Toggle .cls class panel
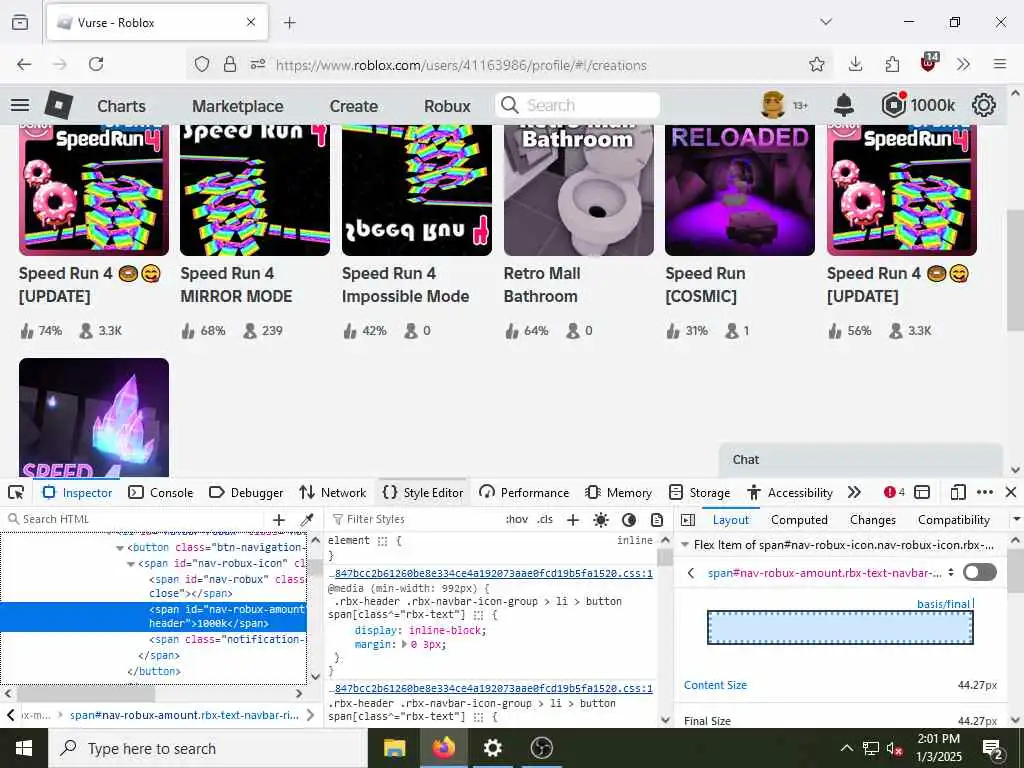The image size is (1024, 768). pyautogui.click(x=545, y=519)
